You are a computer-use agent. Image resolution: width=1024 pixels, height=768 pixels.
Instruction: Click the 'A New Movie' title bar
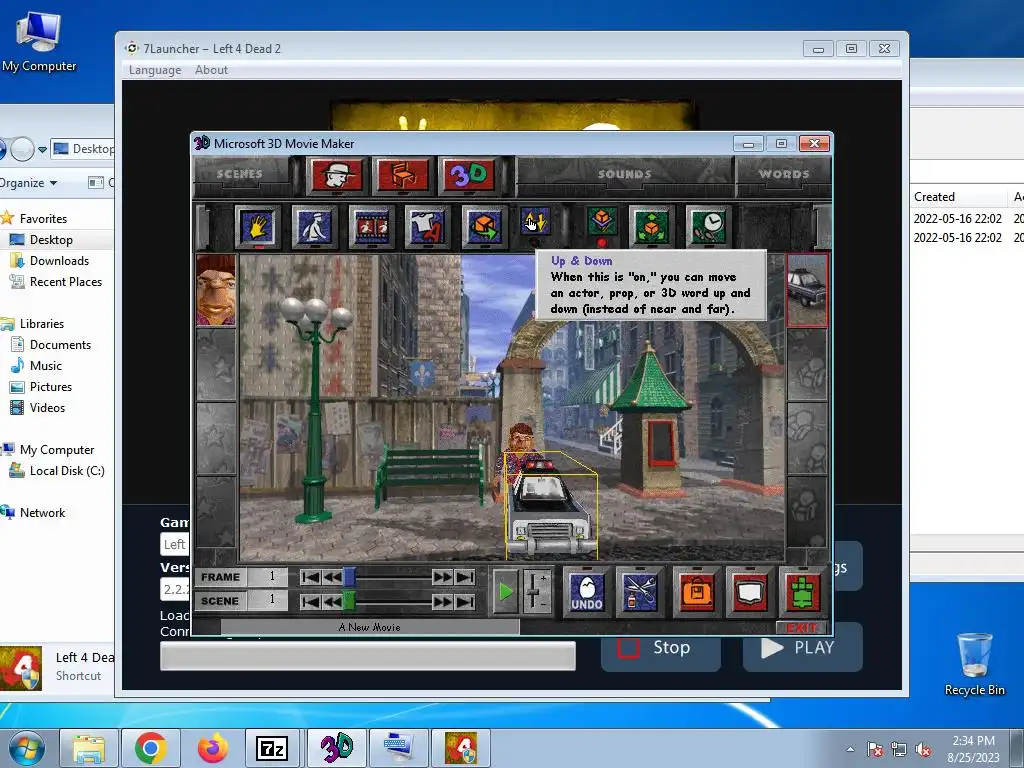click(x=370, y=627)
